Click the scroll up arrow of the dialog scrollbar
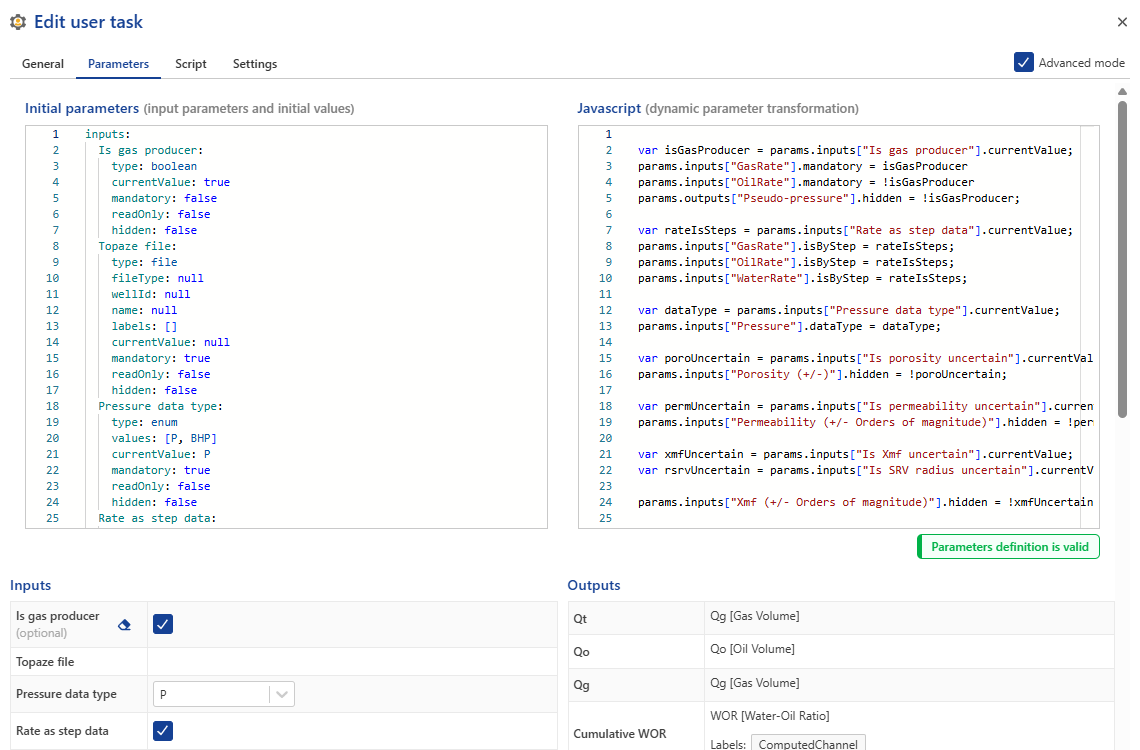The height and width of the screenshot is (750, 1140). [1123, 92]
